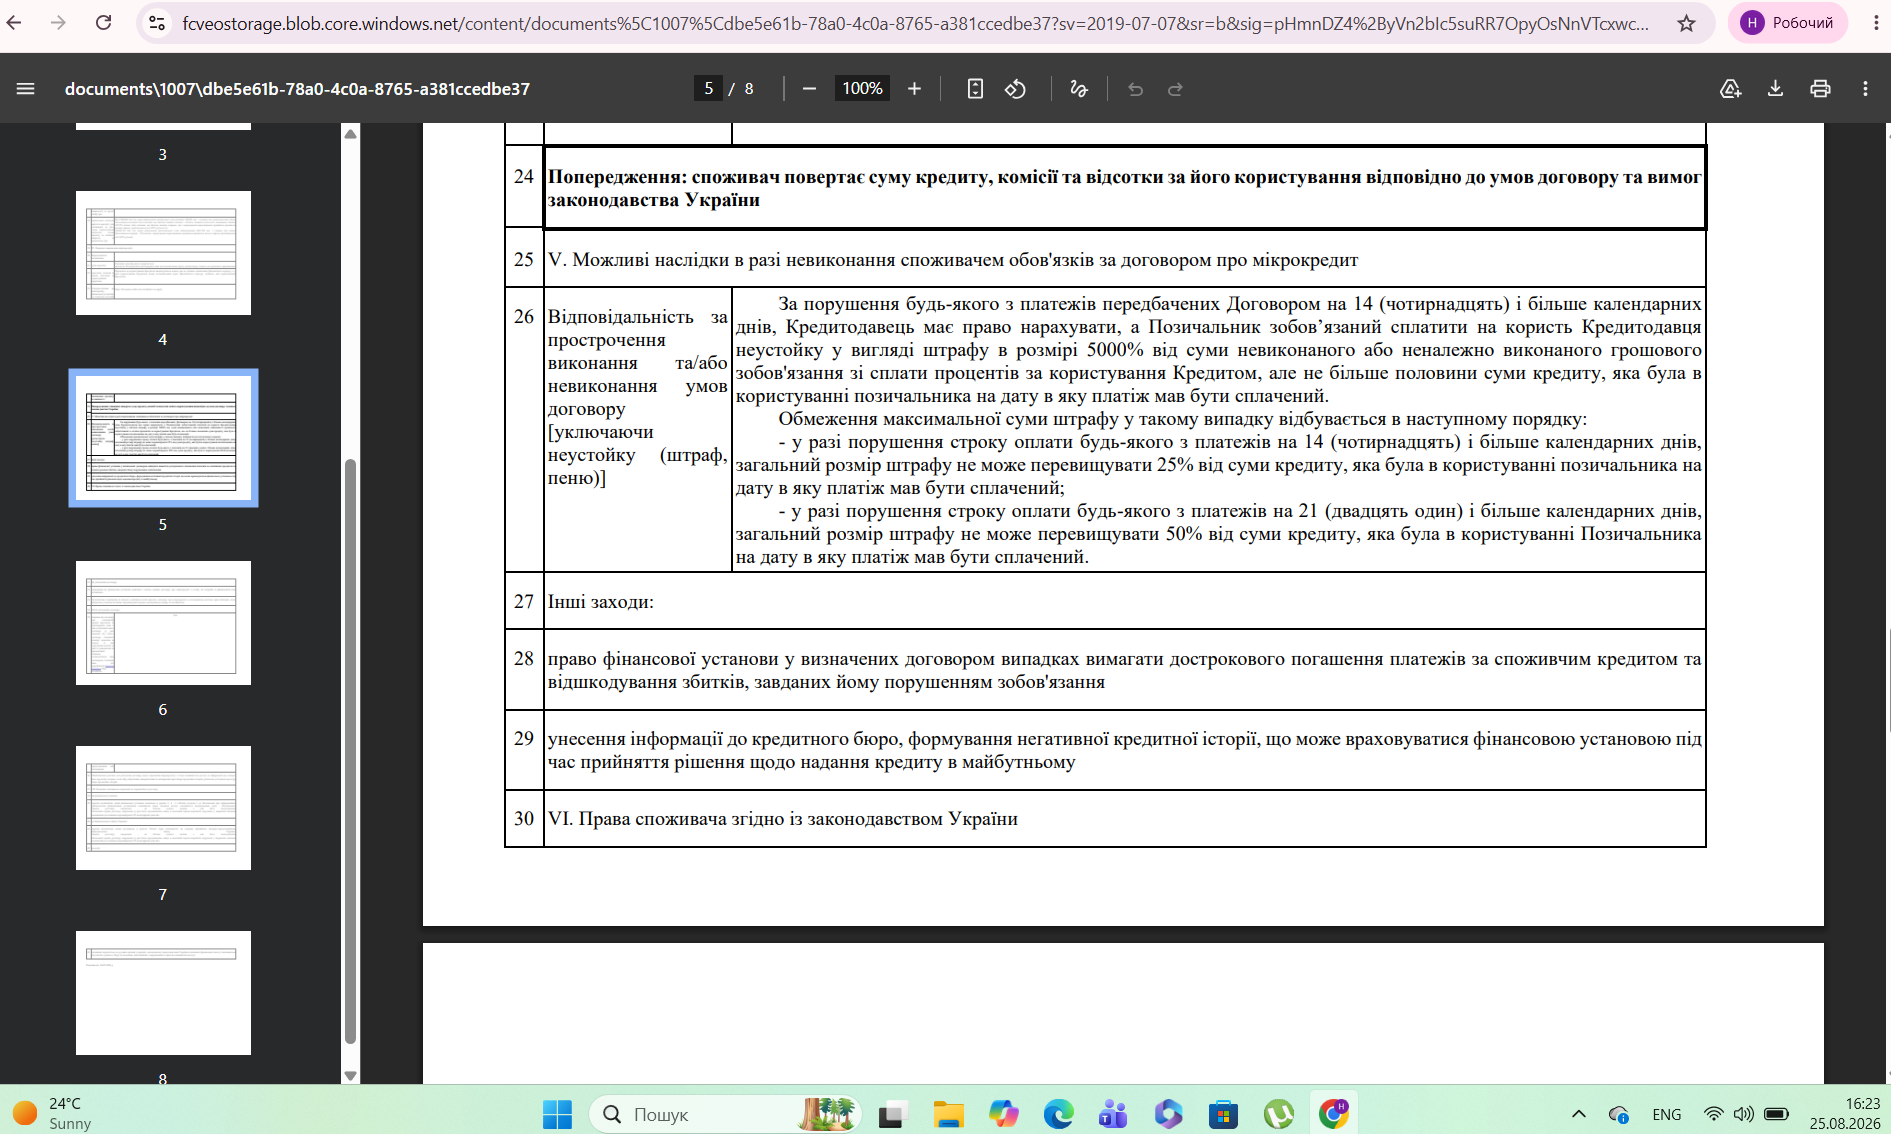This screenshot has width=1891, height=1134.
Task: Fit the PDF page to width
Action: (x=975, y=89)
